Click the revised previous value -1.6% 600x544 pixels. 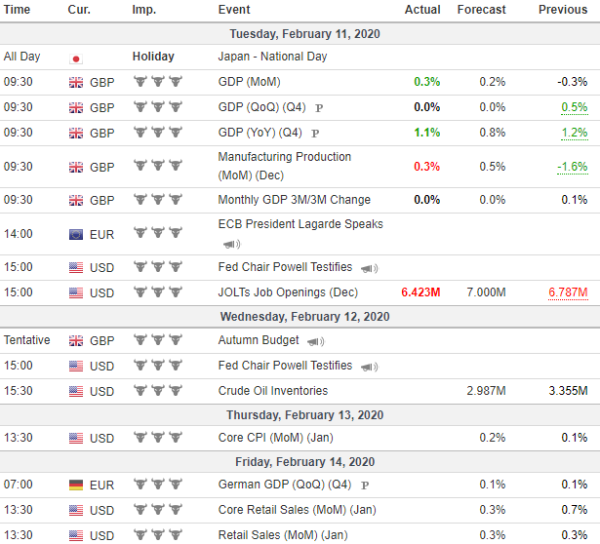point(572,167)
